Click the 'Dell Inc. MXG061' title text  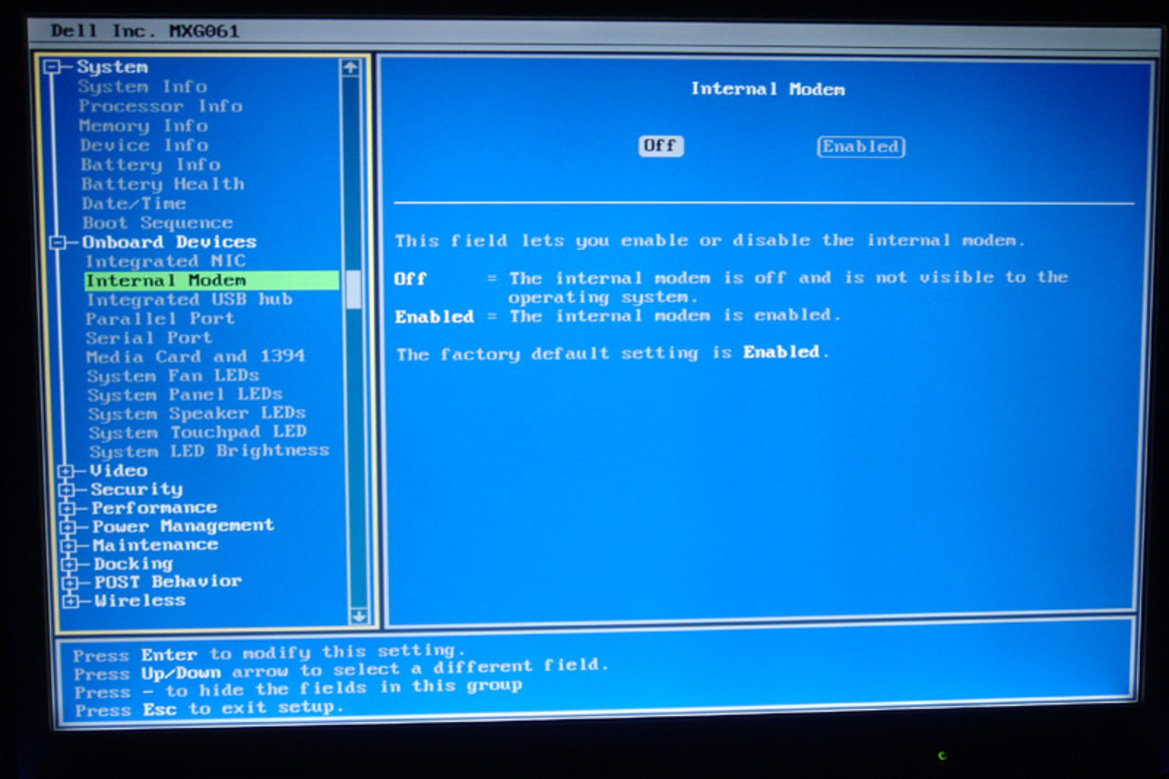tap(145, 31)
